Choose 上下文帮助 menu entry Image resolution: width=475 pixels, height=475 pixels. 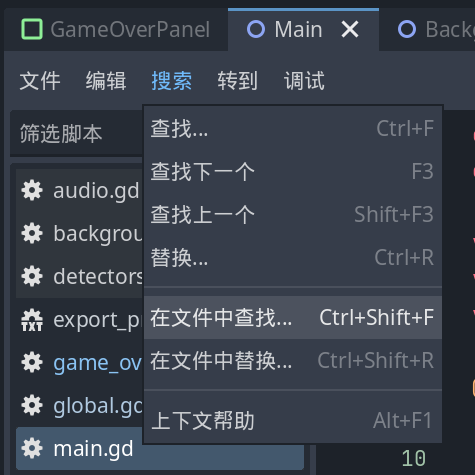click(x=293, y=421)
